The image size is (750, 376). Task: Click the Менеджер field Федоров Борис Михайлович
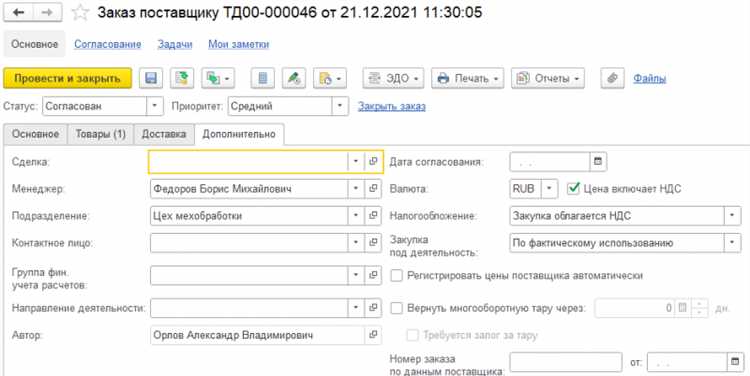pyautogui.click(x=249, y=188)
